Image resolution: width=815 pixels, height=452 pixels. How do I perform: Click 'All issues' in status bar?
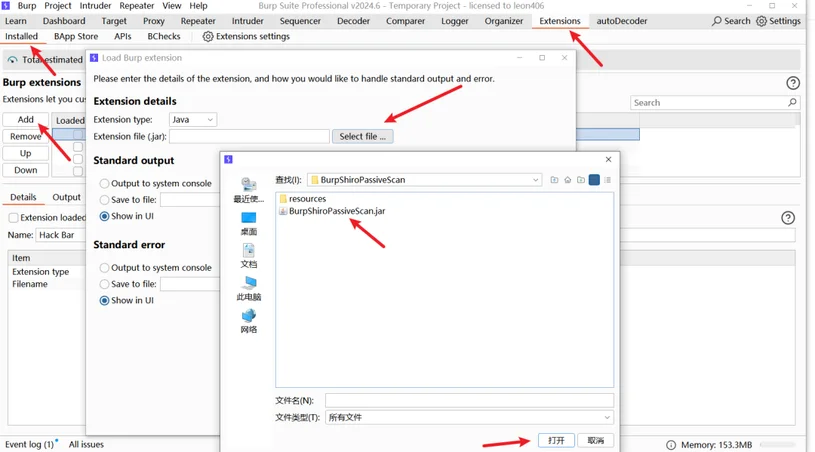point(86,445)
